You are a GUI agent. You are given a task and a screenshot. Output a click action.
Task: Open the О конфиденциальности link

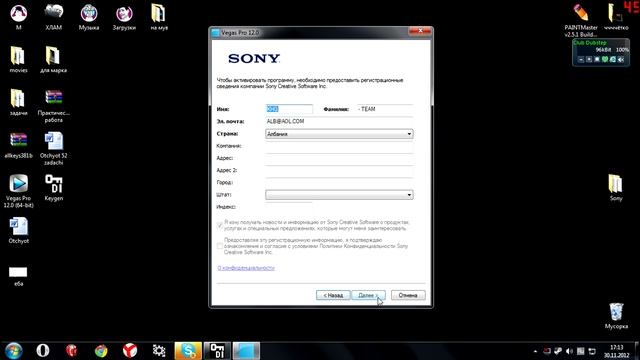coord(246,268)
